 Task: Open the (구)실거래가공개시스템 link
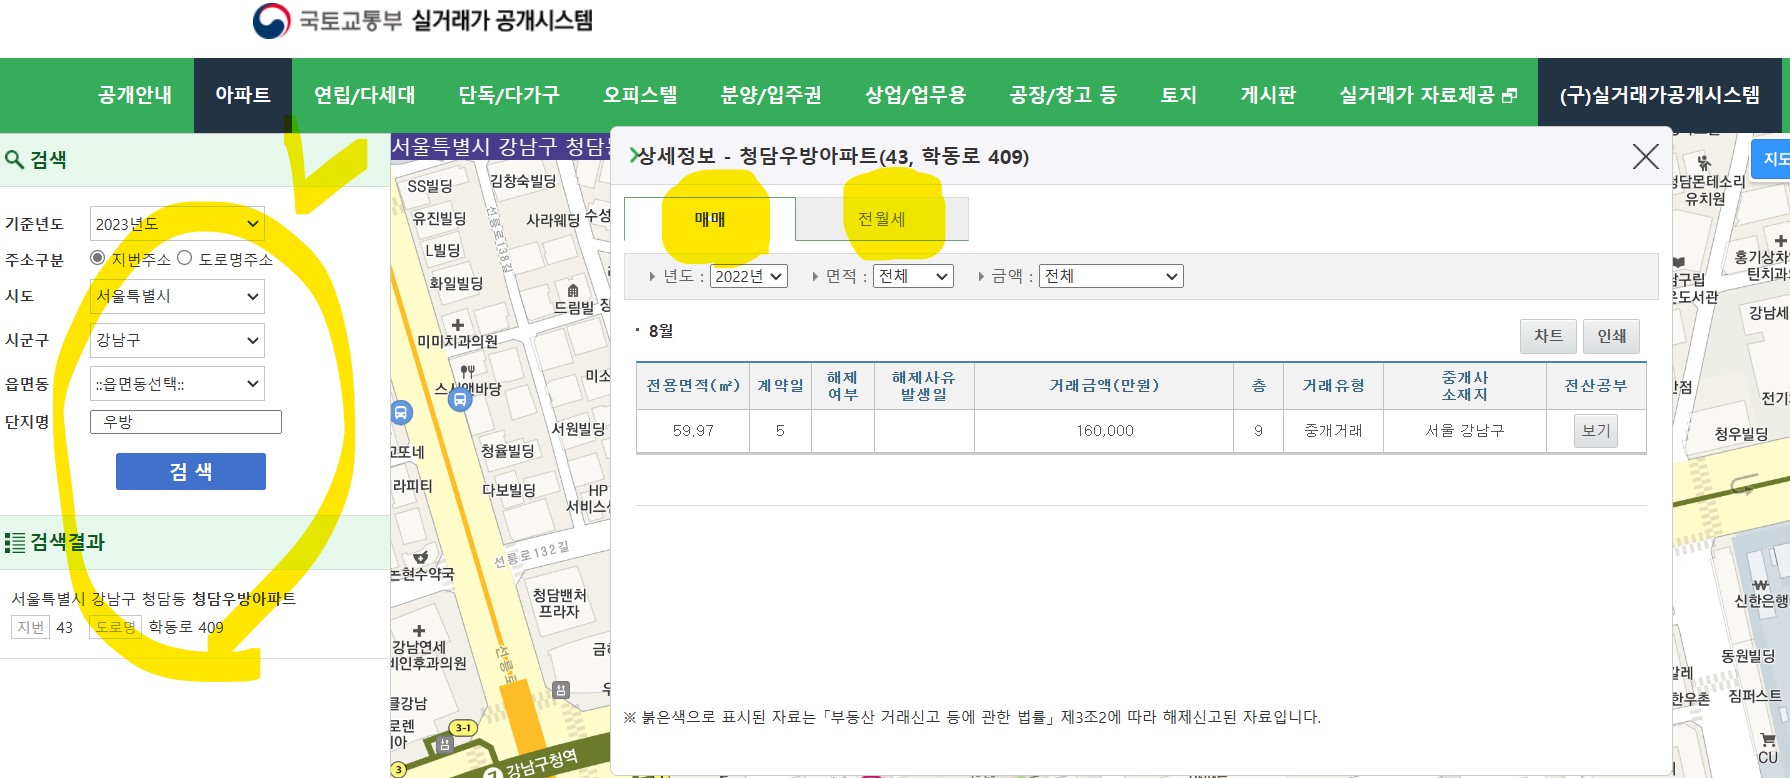click(1660, 95)
